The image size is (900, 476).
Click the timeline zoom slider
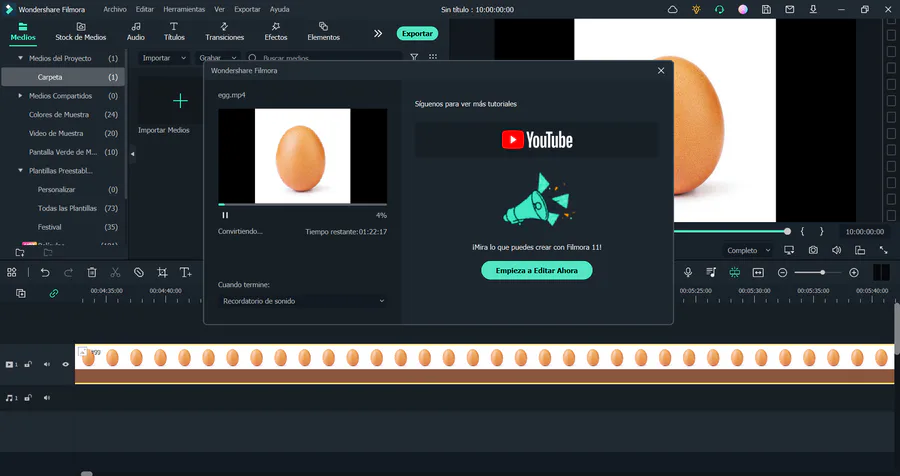click(x=818, y=273)
